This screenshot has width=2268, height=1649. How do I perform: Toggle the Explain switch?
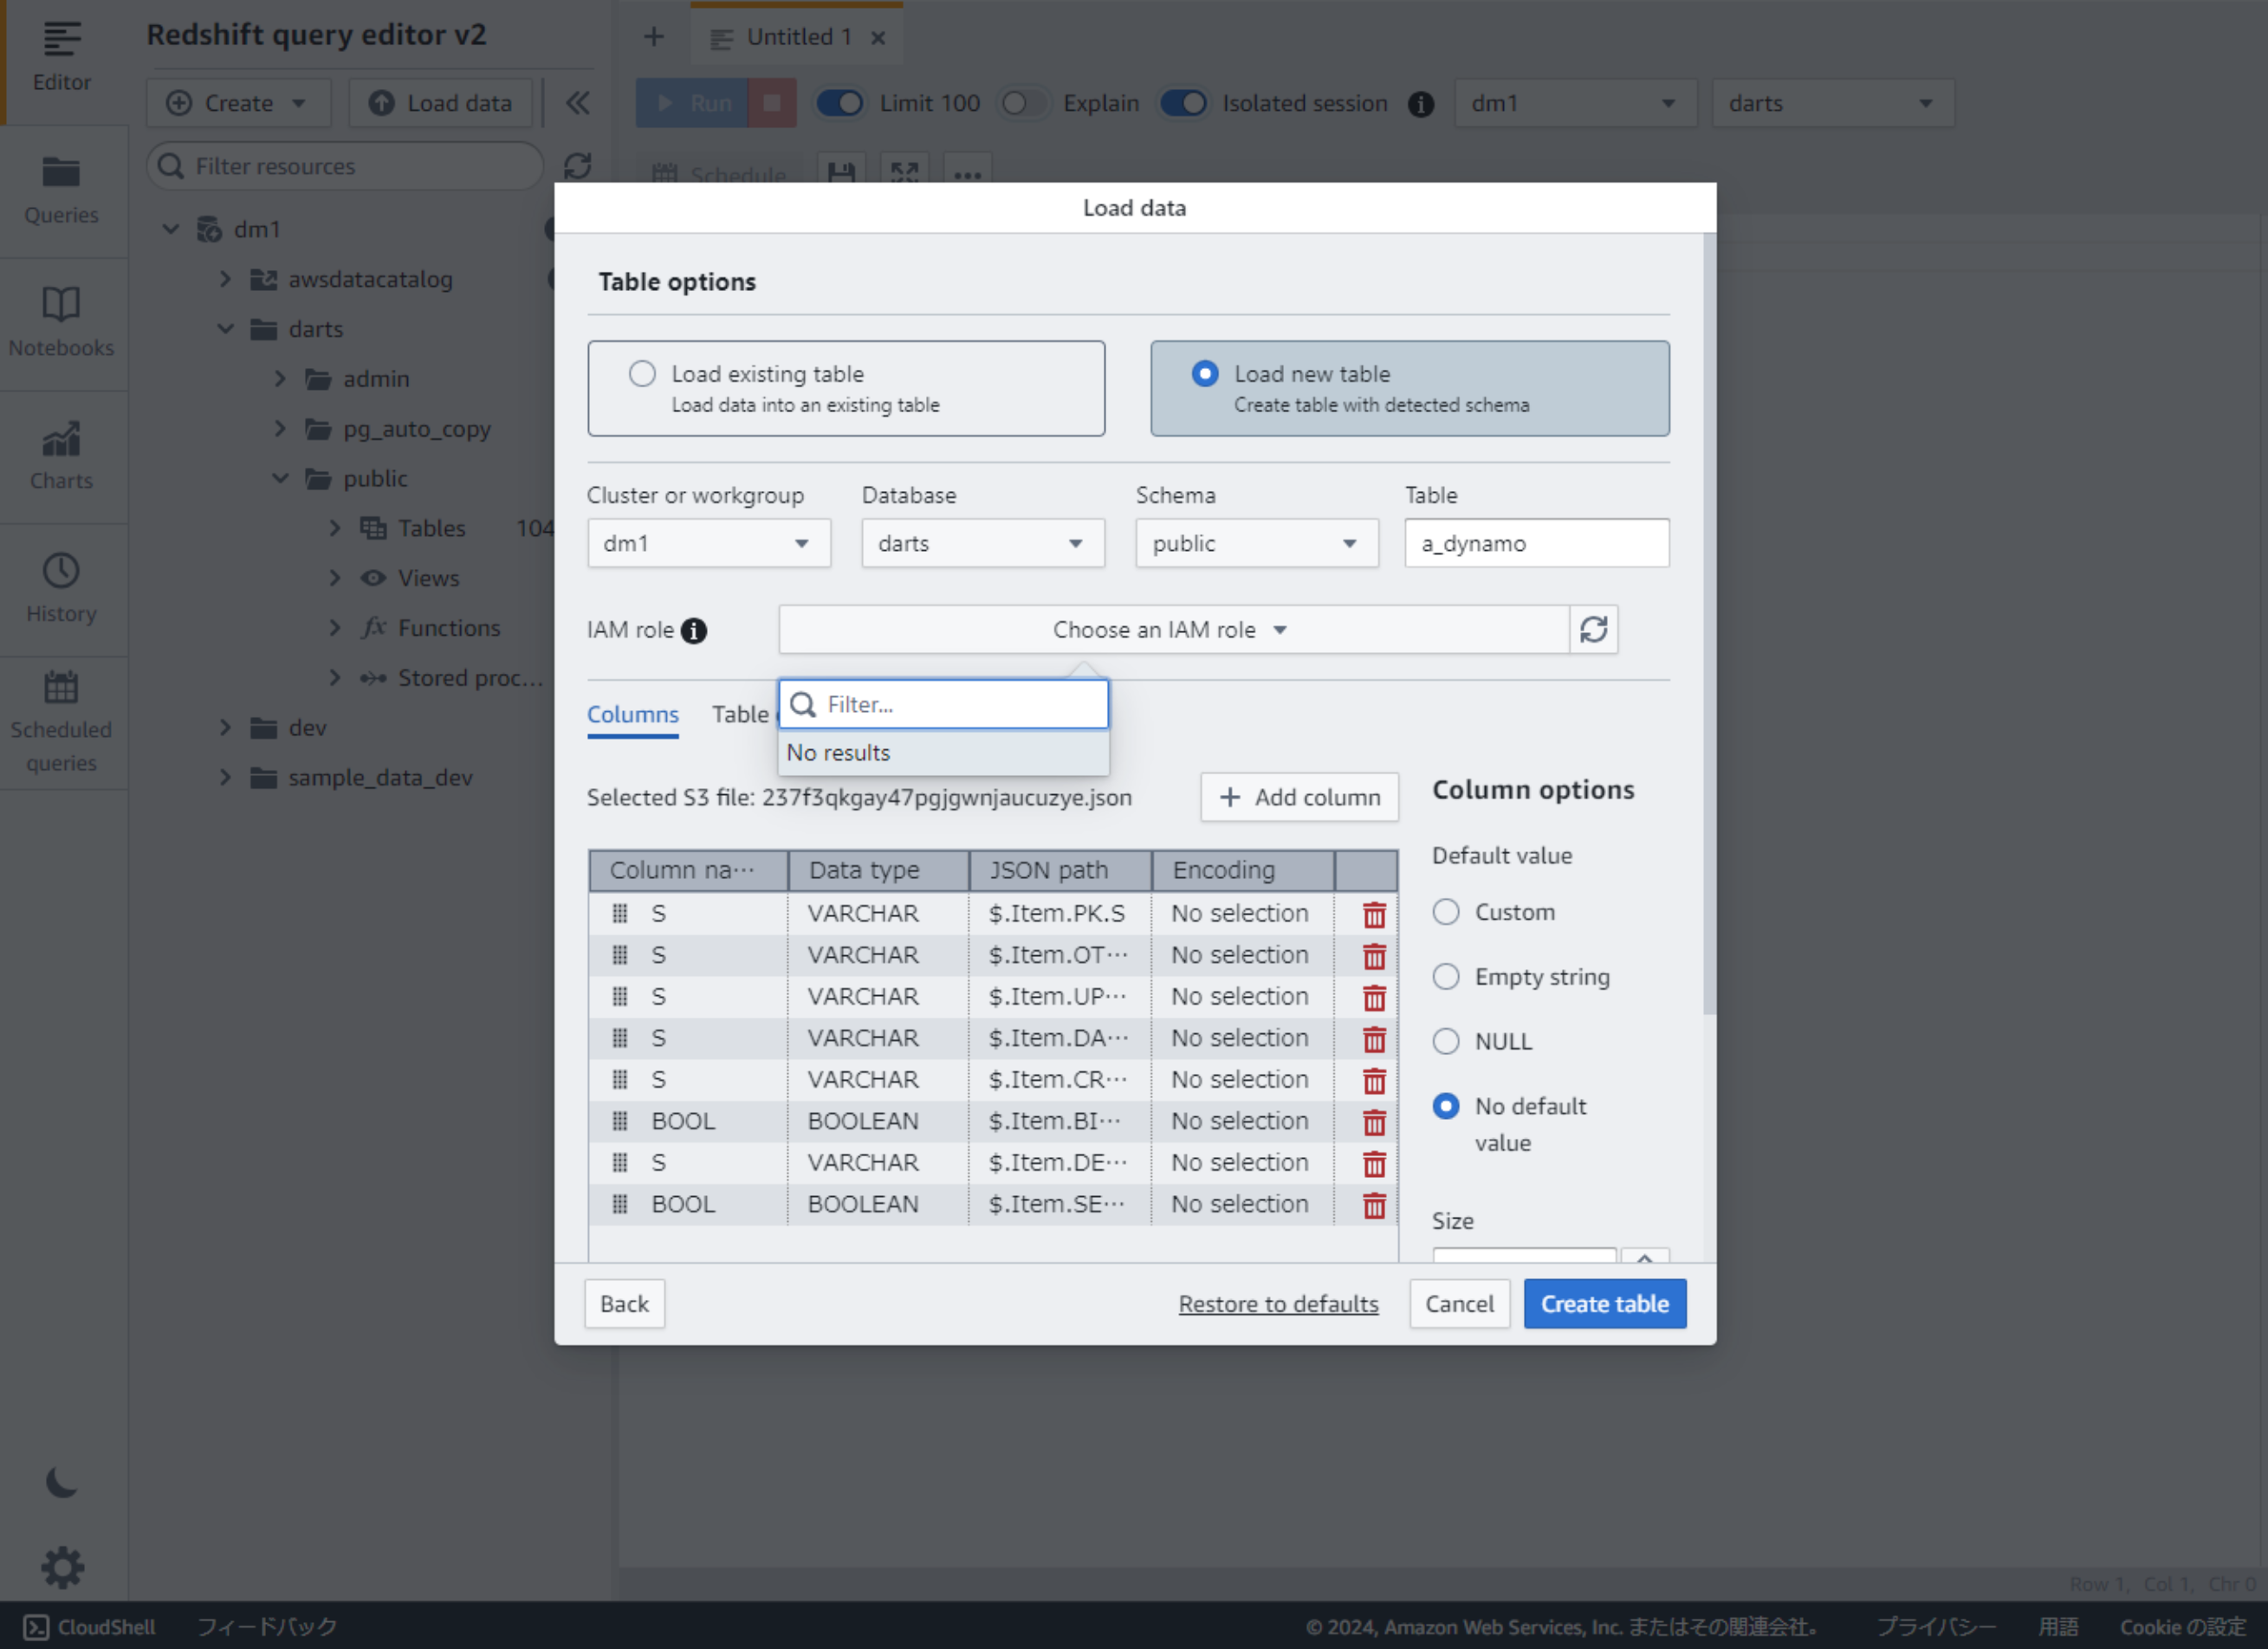click(1023, 103)
